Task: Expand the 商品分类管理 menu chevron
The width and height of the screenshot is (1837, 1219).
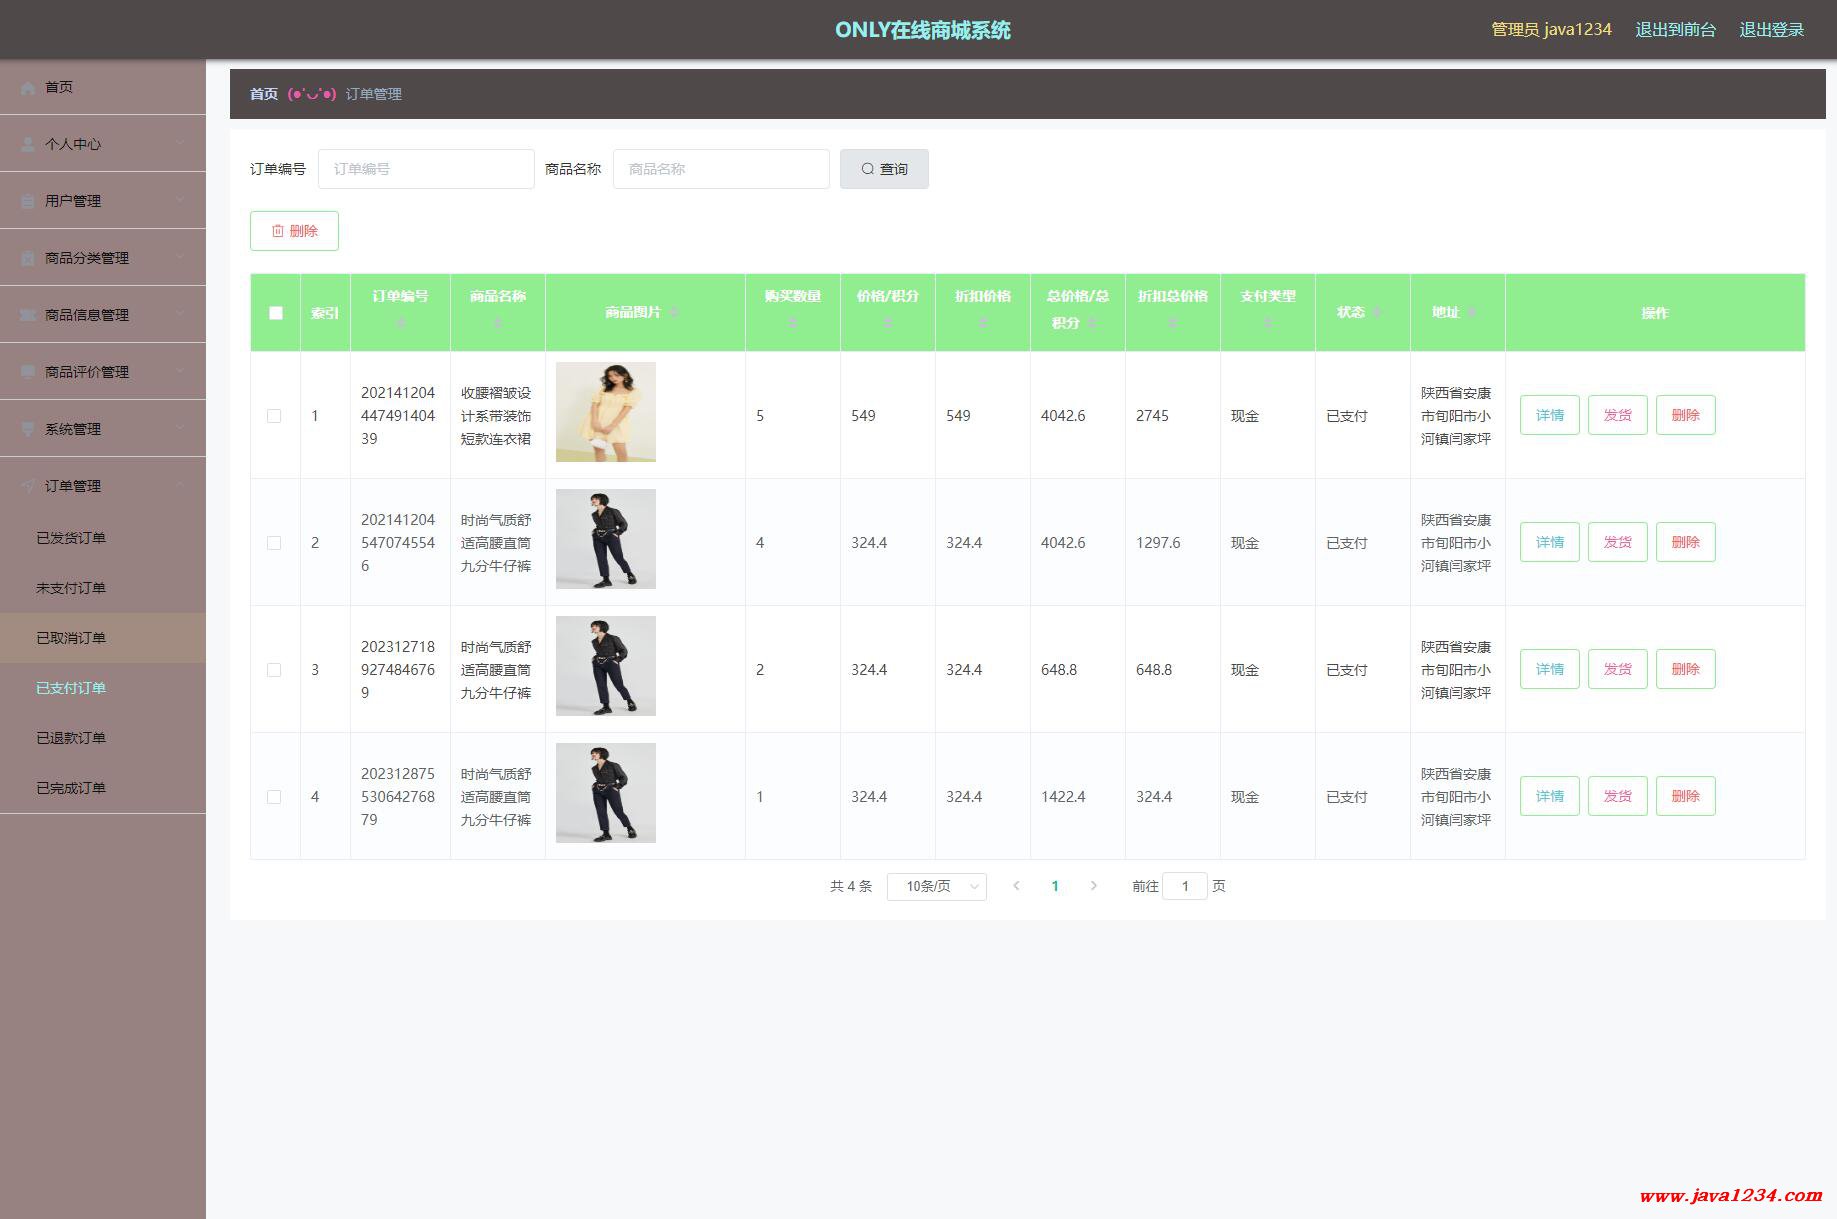Action: 180,258
